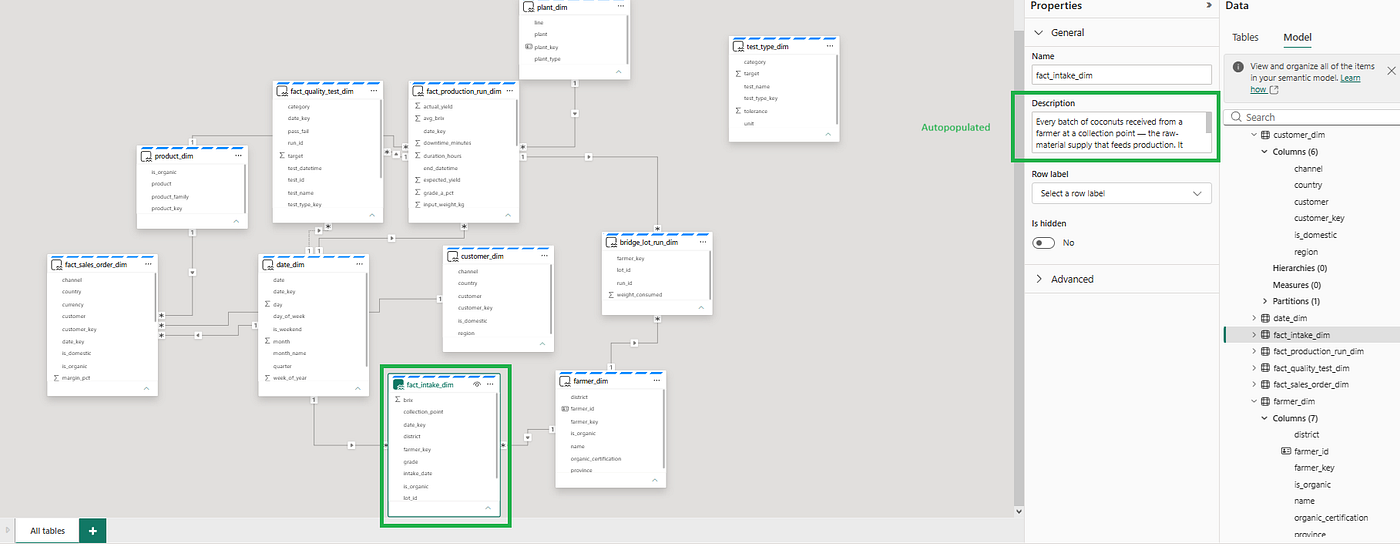1400x546 pixels.
Task: Click the table icon on test_type_dim card header
Action: tap(739, 46)
